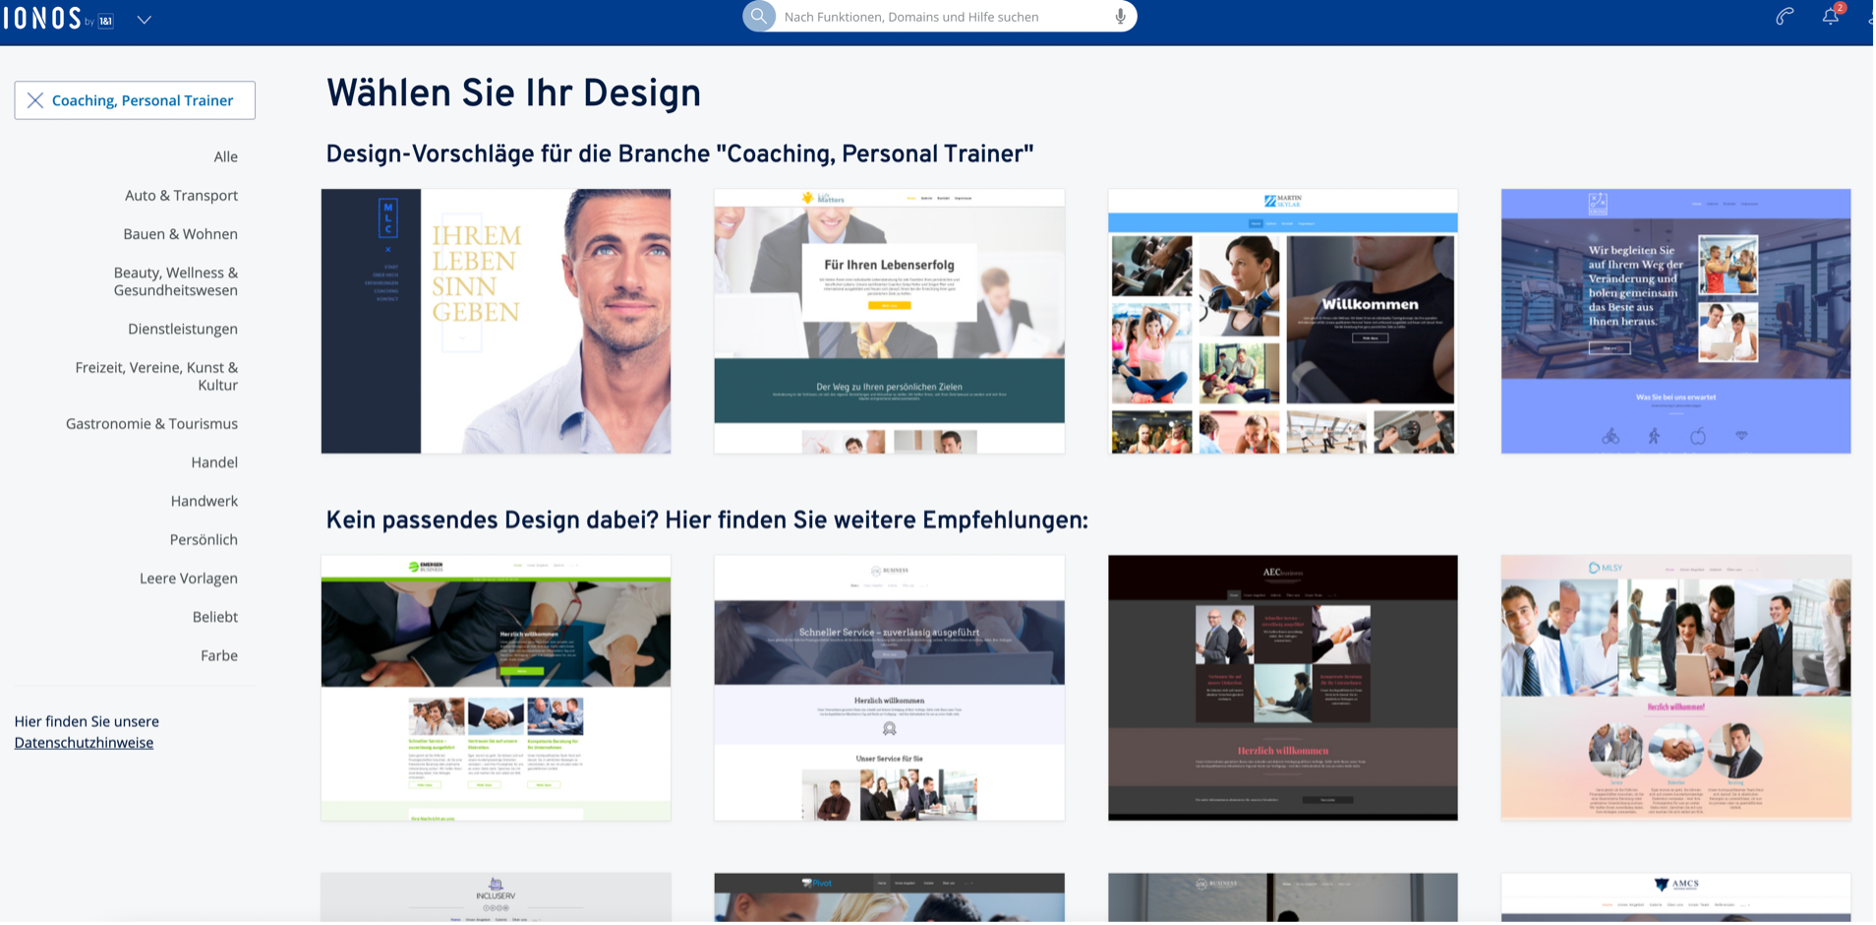Click the IONOS logo

pos(57,19)
